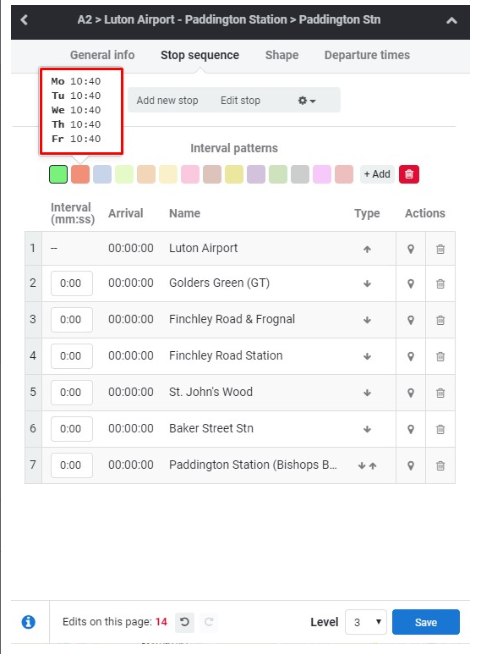Locate Finchley Road Station on map
The width and height of the screenshot is (477, 654).
pyautogui.click(x=411, y=357)
